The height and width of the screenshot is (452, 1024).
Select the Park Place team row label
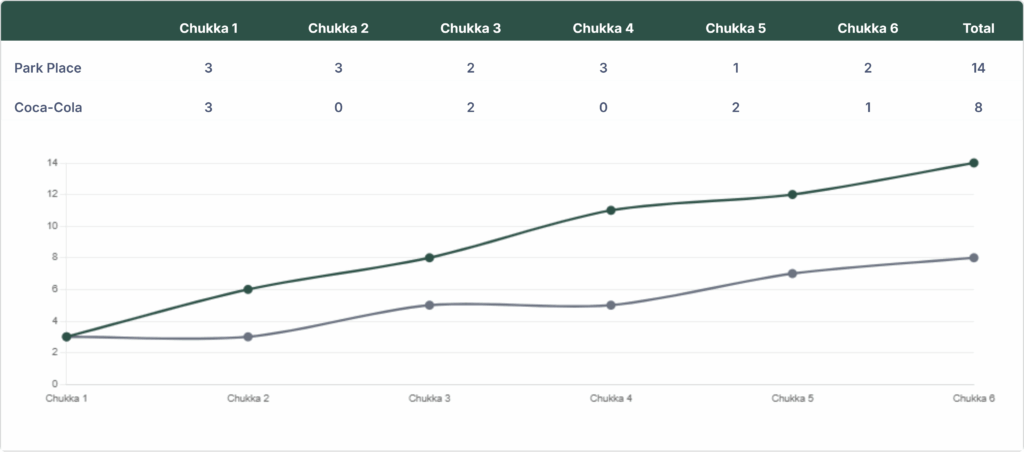pyautogui.click(x=48, y=68)
